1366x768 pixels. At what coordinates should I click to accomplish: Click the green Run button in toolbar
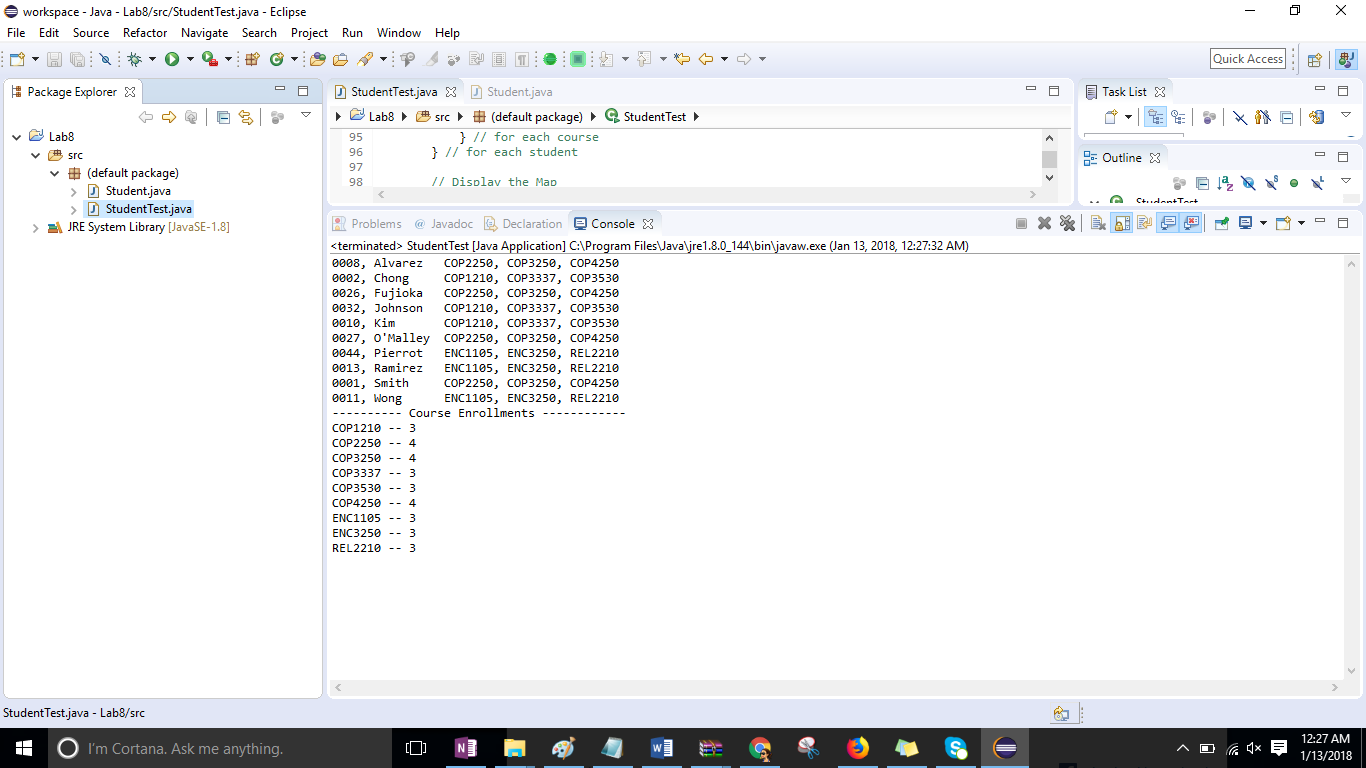(172, 59)
